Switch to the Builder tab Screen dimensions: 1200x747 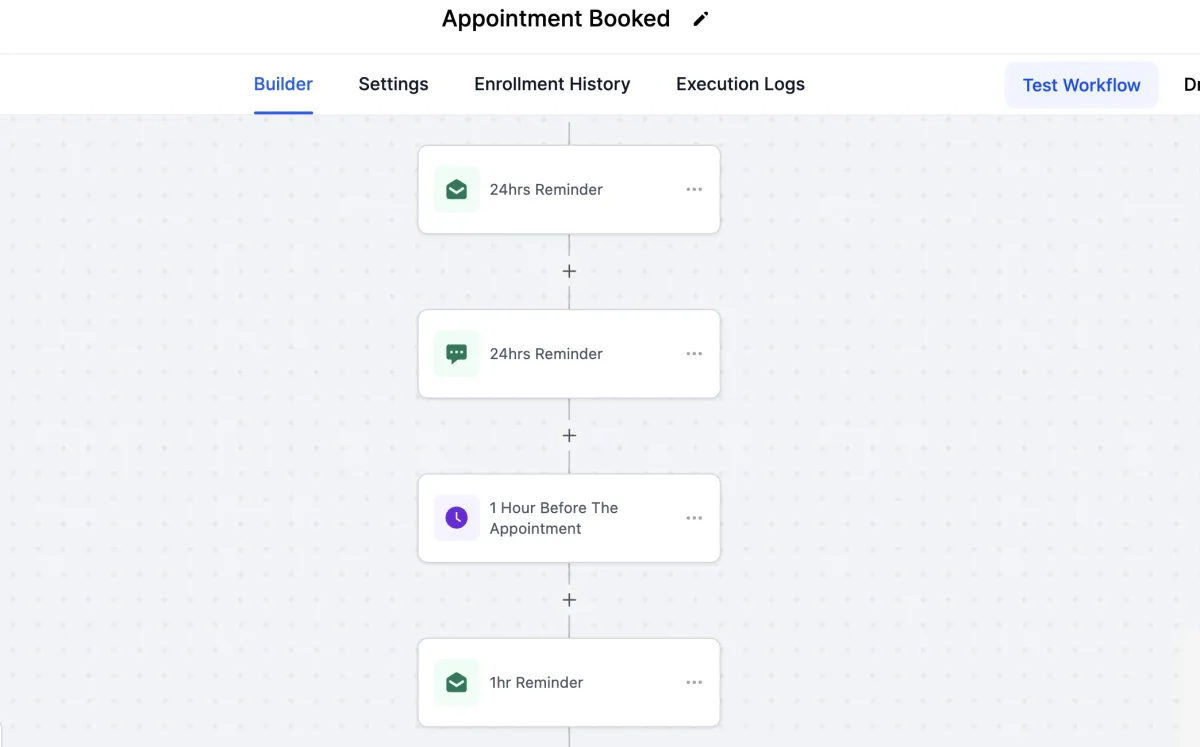[283, 84]
